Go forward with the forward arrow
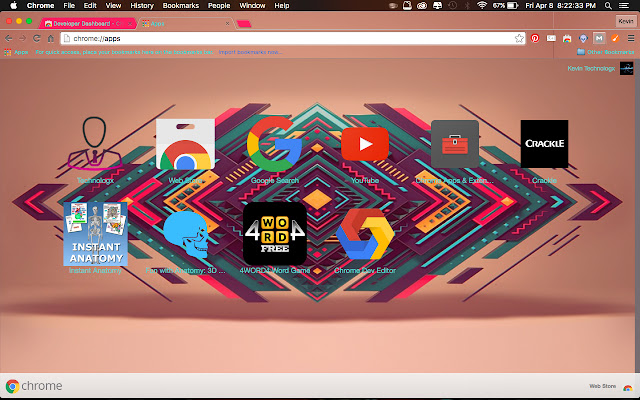The width and height of the screenshot is (640, 400). tap(22, 38)
